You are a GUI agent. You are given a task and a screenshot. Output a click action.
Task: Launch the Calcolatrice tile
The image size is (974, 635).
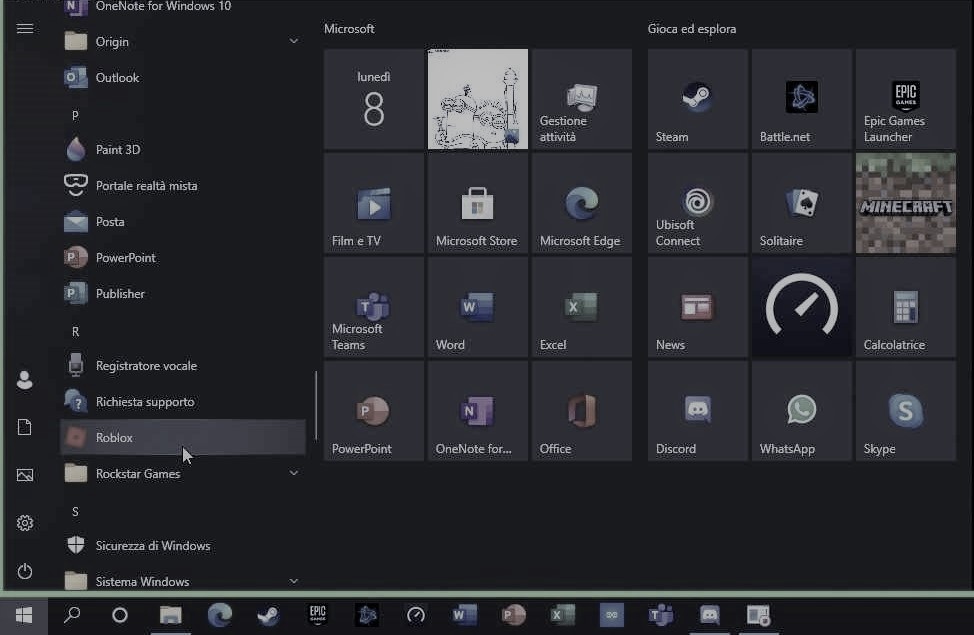pyautogui.click(x=906, y=307)
